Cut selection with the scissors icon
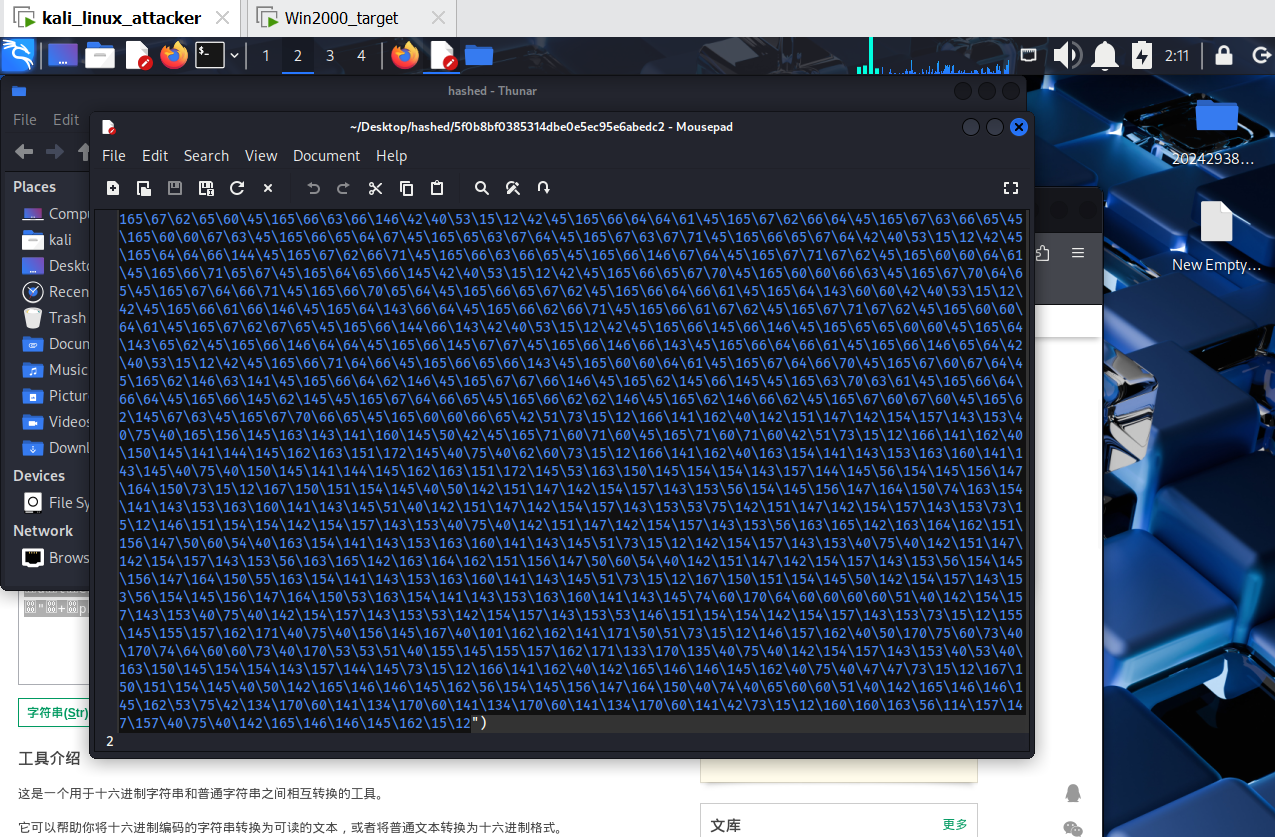The image size is (1275, 837). pyautogui.click(x=375, y=188)
